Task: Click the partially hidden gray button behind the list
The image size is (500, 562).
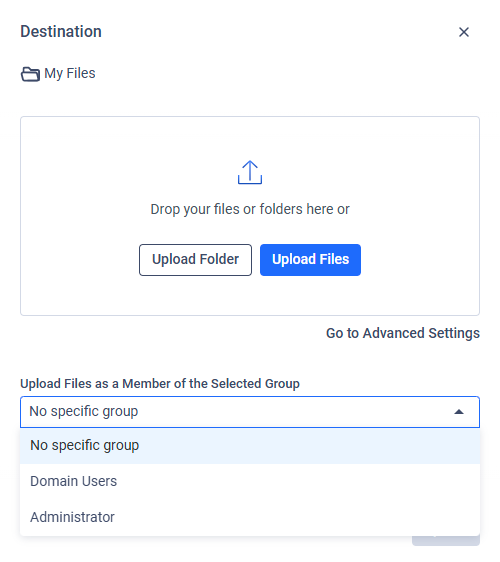Action: 446,541
